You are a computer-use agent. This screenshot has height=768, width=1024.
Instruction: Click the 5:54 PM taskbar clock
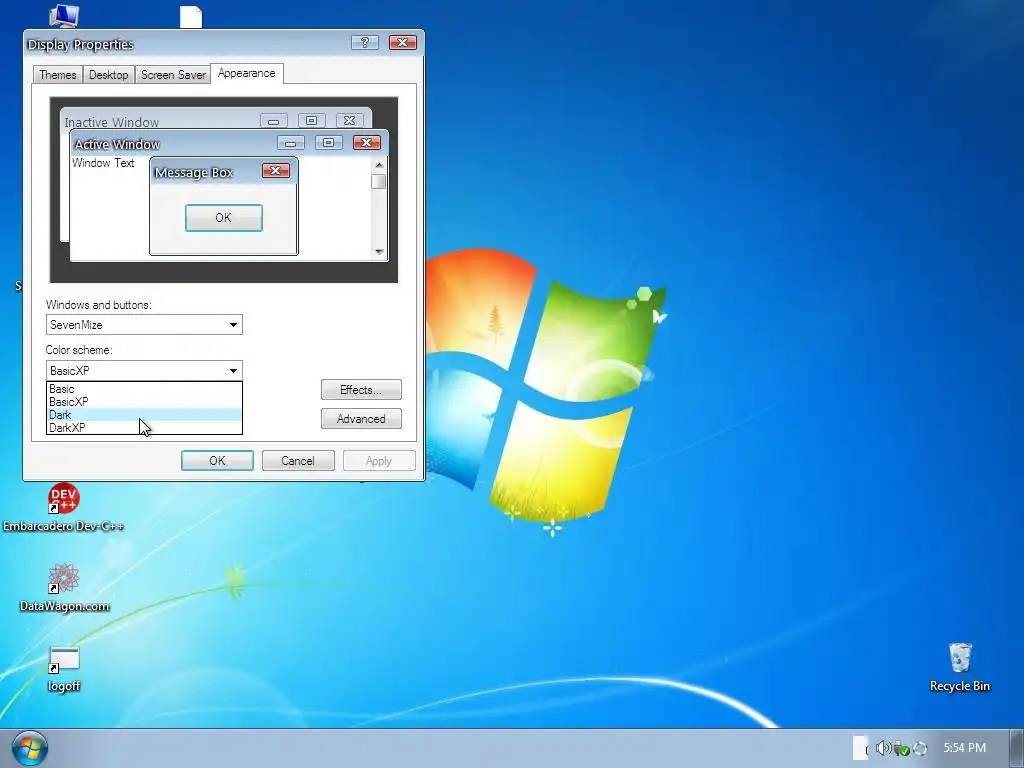tap(965, 748)
